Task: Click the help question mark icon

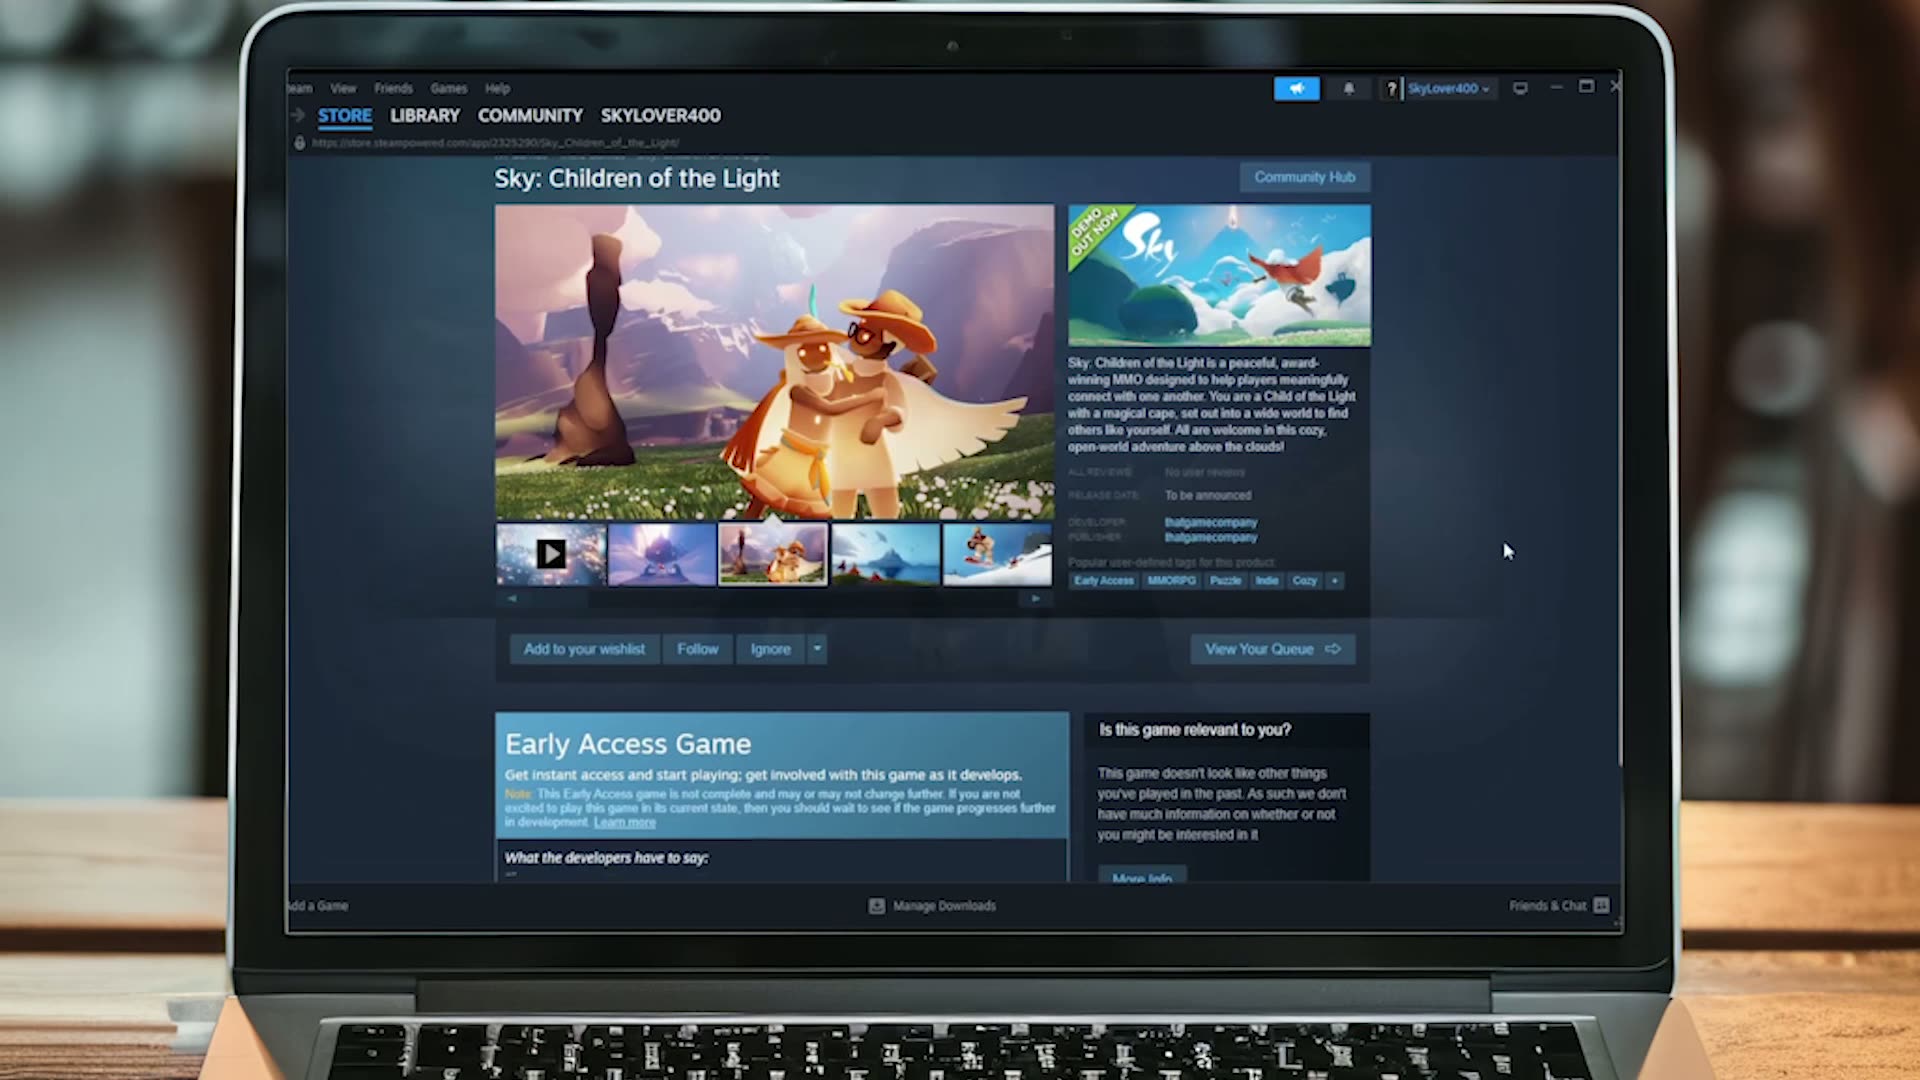Action: pos(1390,89)
